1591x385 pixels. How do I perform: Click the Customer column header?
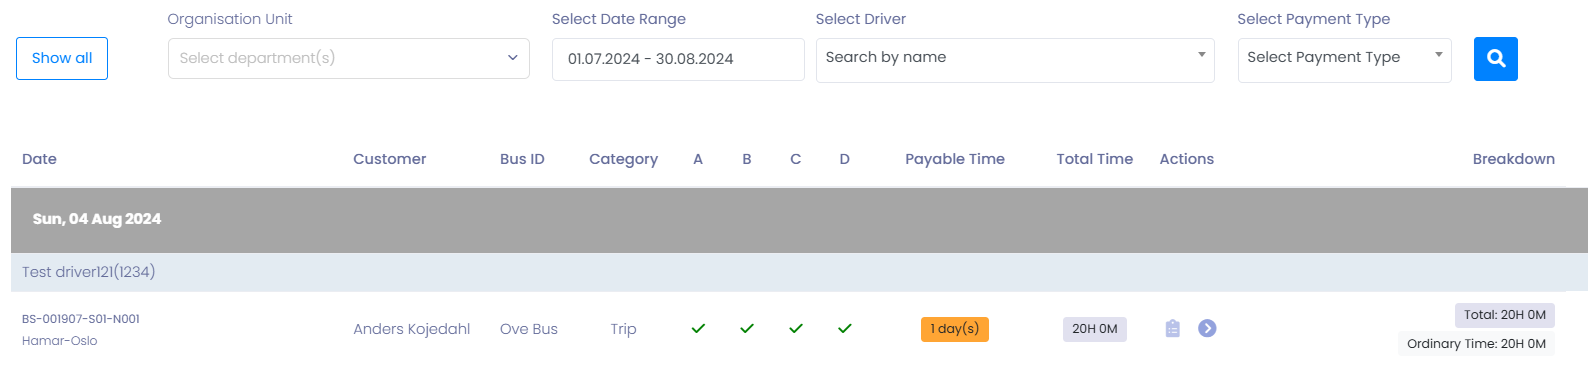pyautogui.click(x=389, y=159)
